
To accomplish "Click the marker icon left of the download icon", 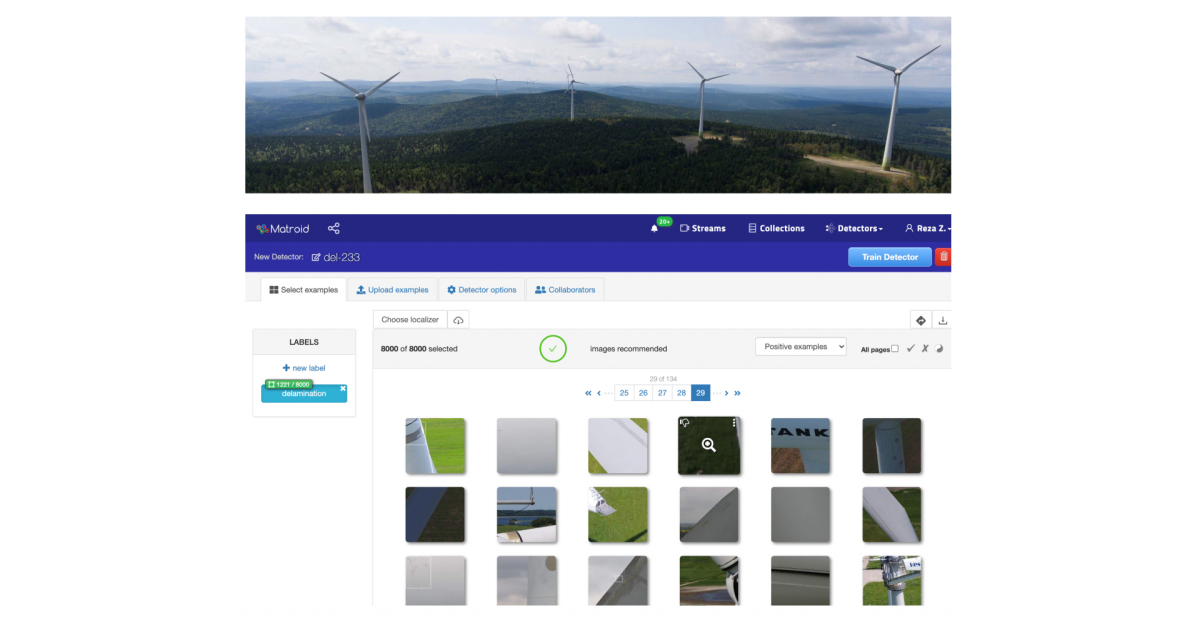I will [921, 320].
